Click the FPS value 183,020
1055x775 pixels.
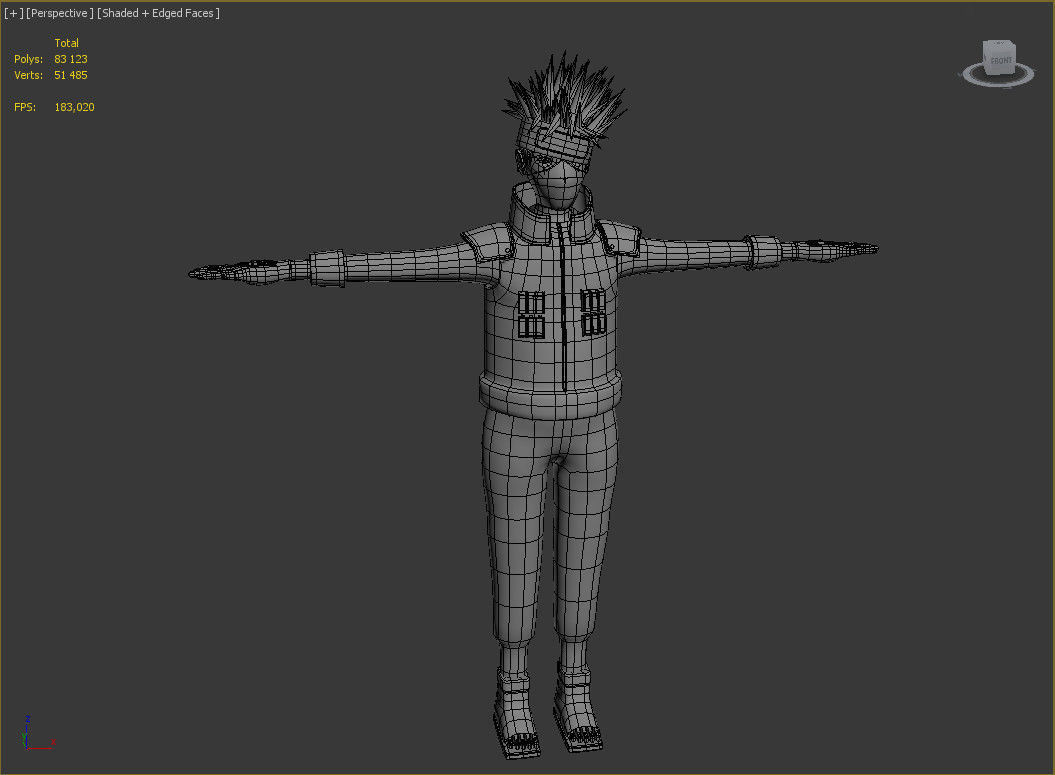(x=74, y=107)
